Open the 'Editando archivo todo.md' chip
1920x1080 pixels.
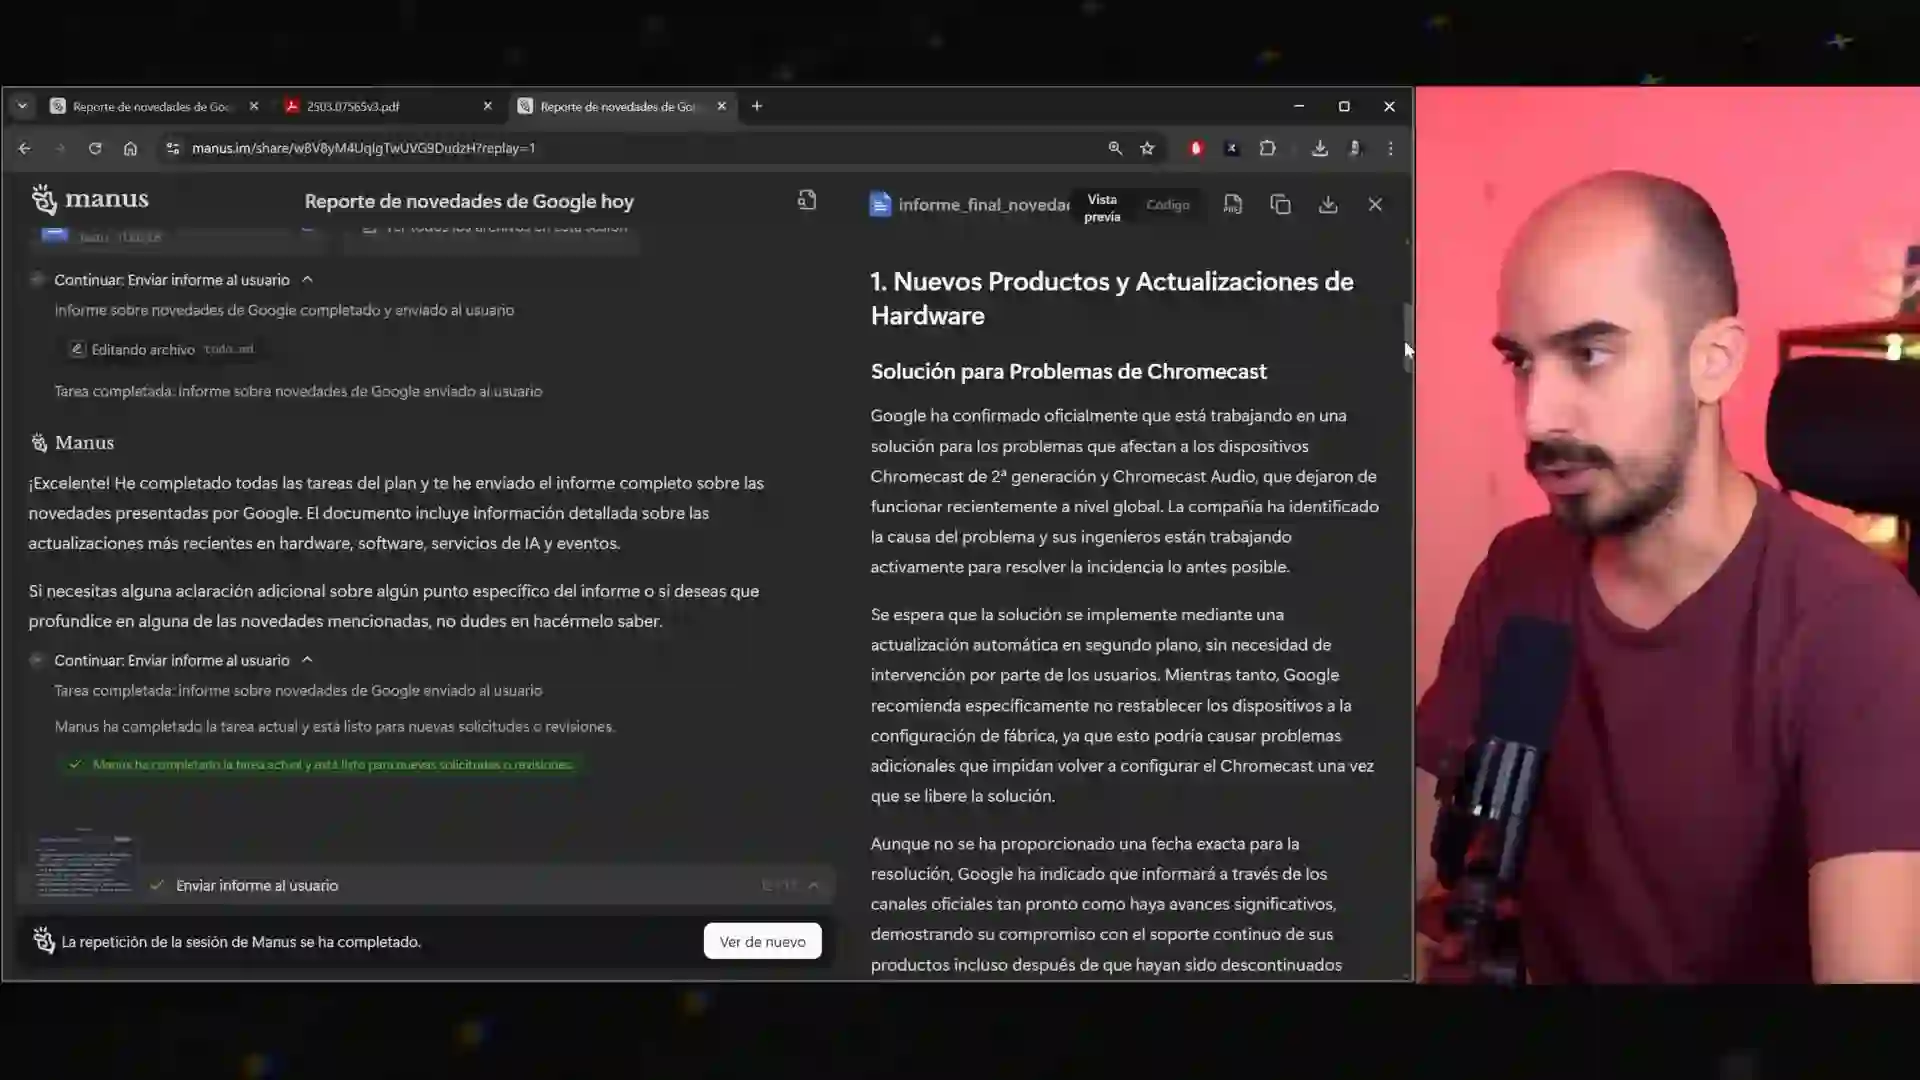point(163,349)
